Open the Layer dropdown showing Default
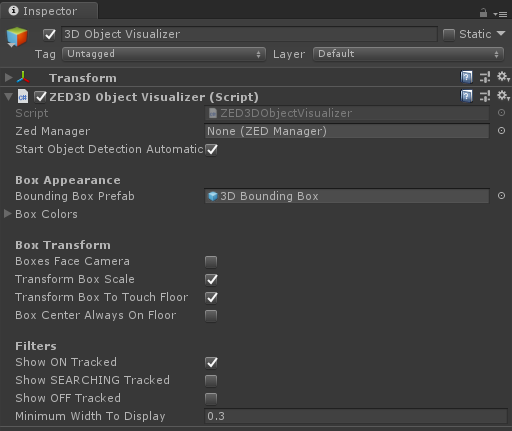Viewport: 512px width, 431px height. click(408, 54)
